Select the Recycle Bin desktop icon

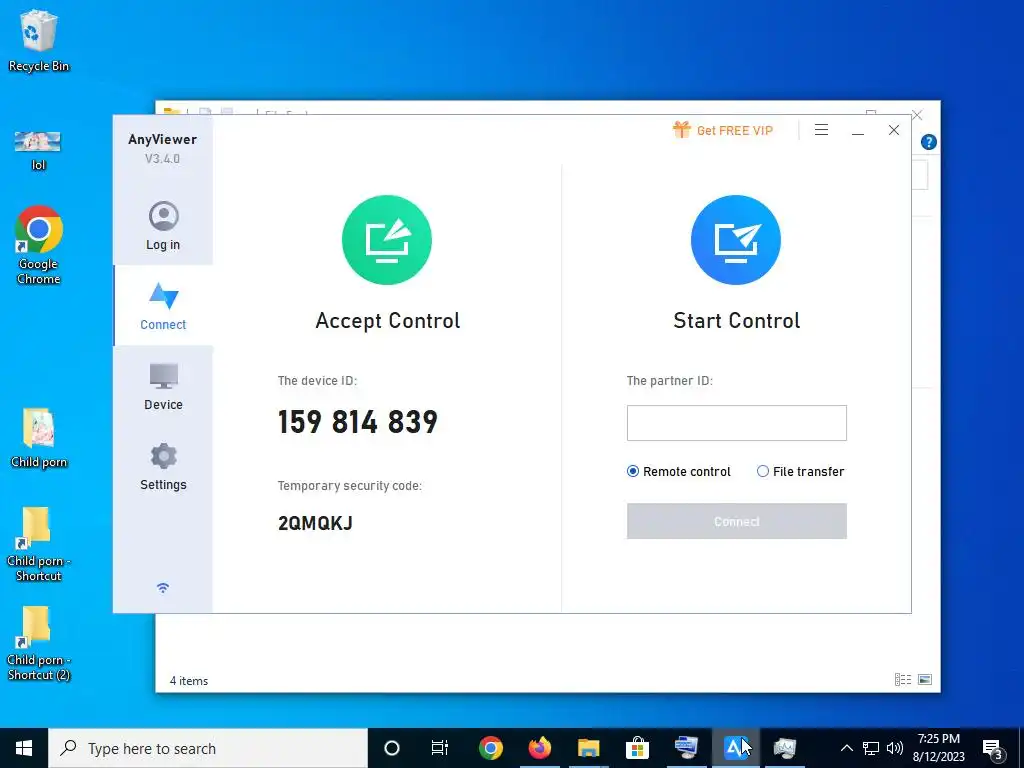[39, 40]
